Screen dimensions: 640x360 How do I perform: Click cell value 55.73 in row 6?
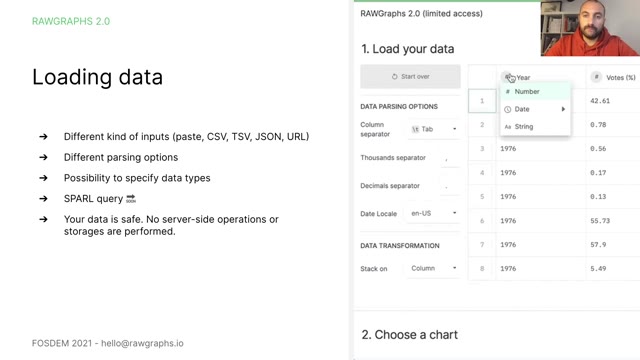click(600, 221)
